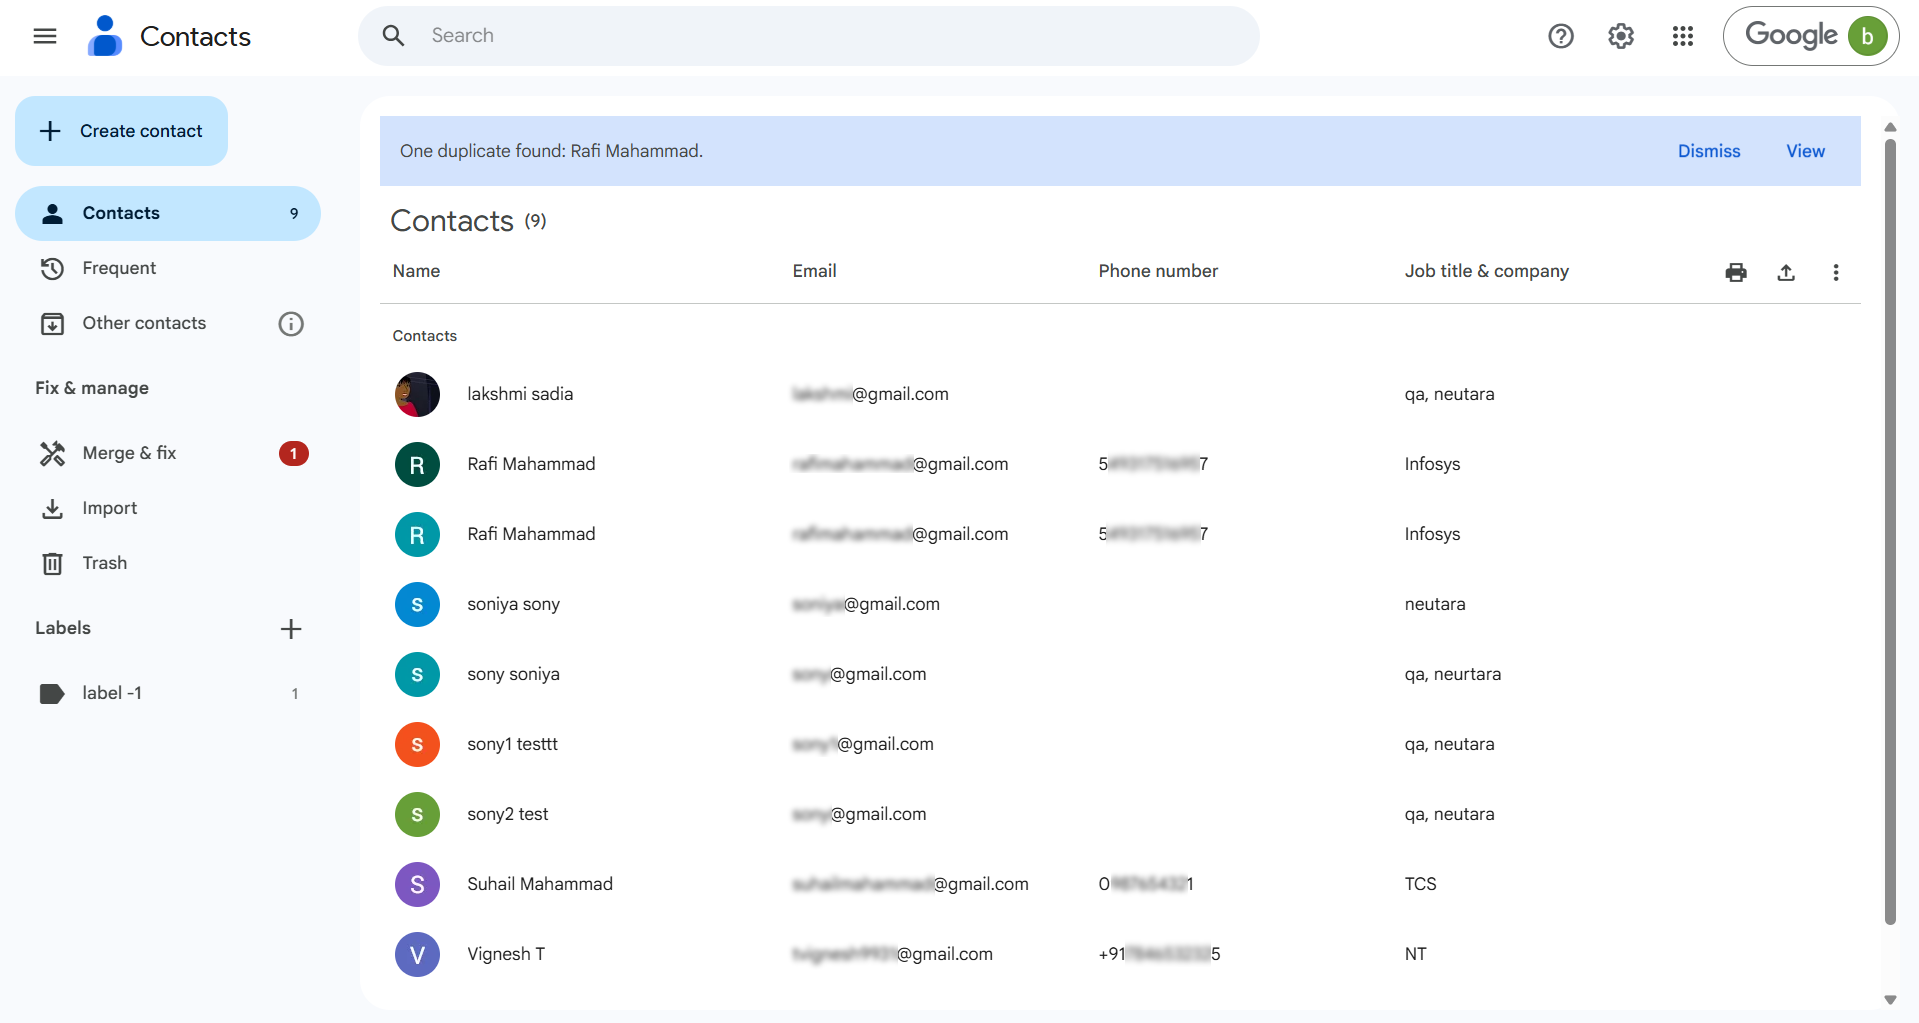Click lakshmi sadia profile photo
Image resolution: width=1919 pixels, height=1023 pixels.
pos(417,394)
